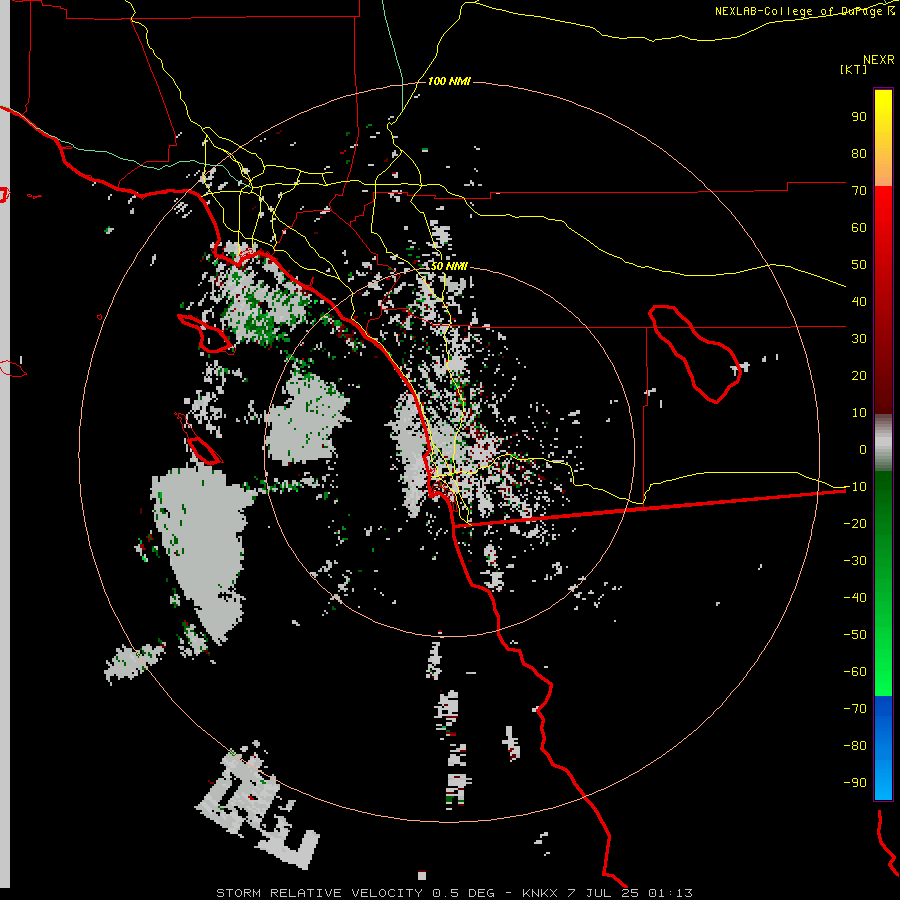Click the positive 30 scale value
The width and height of the screenshot is (900, 900).
pos(859,339)
